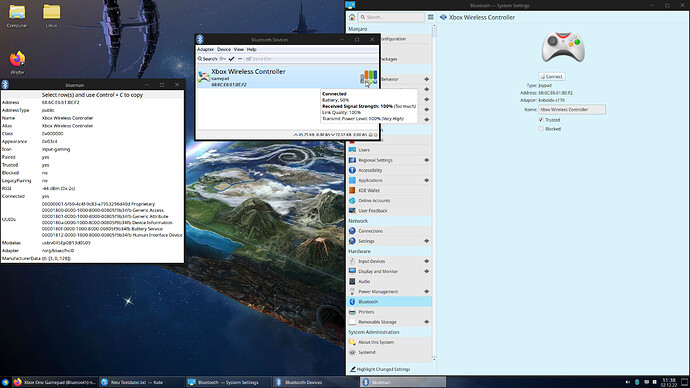Open About this System
This screenshot has width=690, height=388.
pos(389,342)
